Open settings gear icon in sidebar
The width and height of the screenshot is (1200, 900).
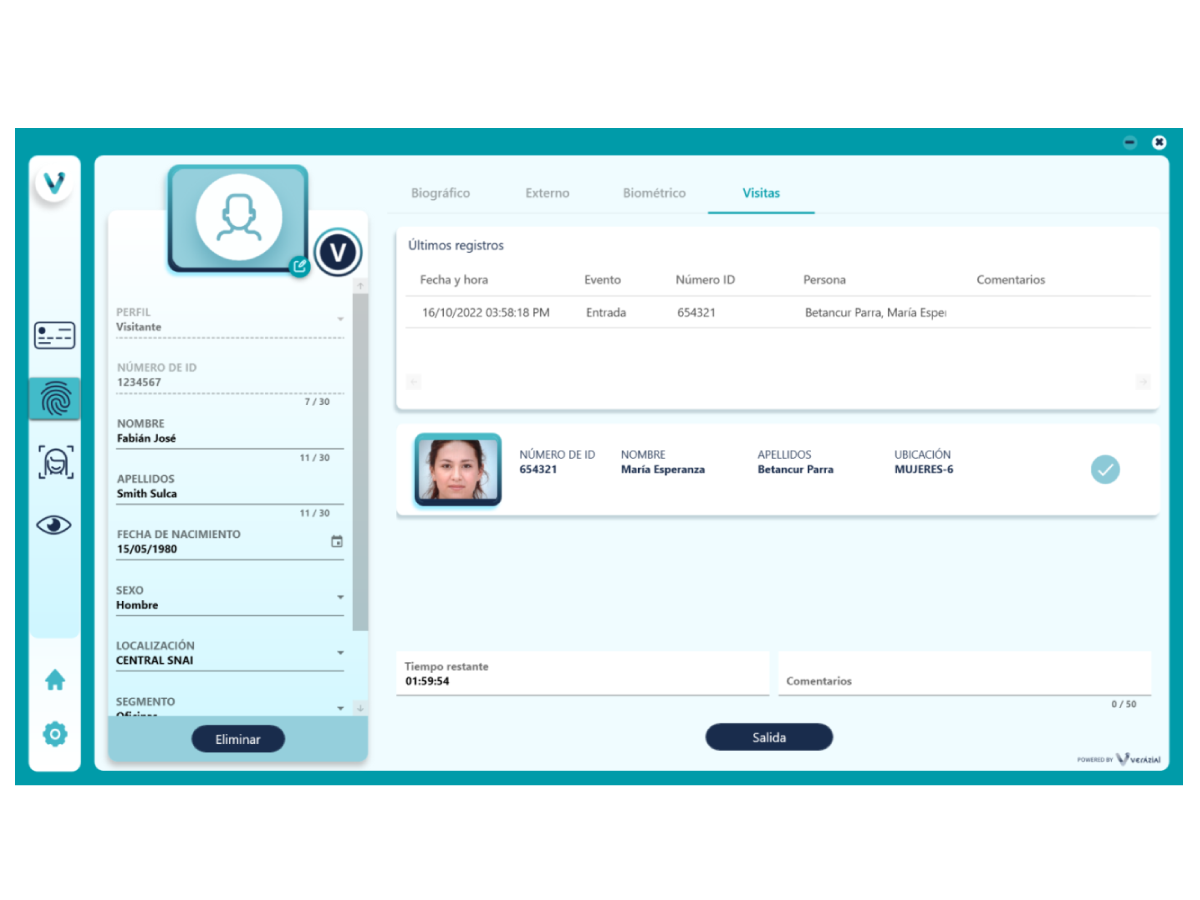coord(55,734)
